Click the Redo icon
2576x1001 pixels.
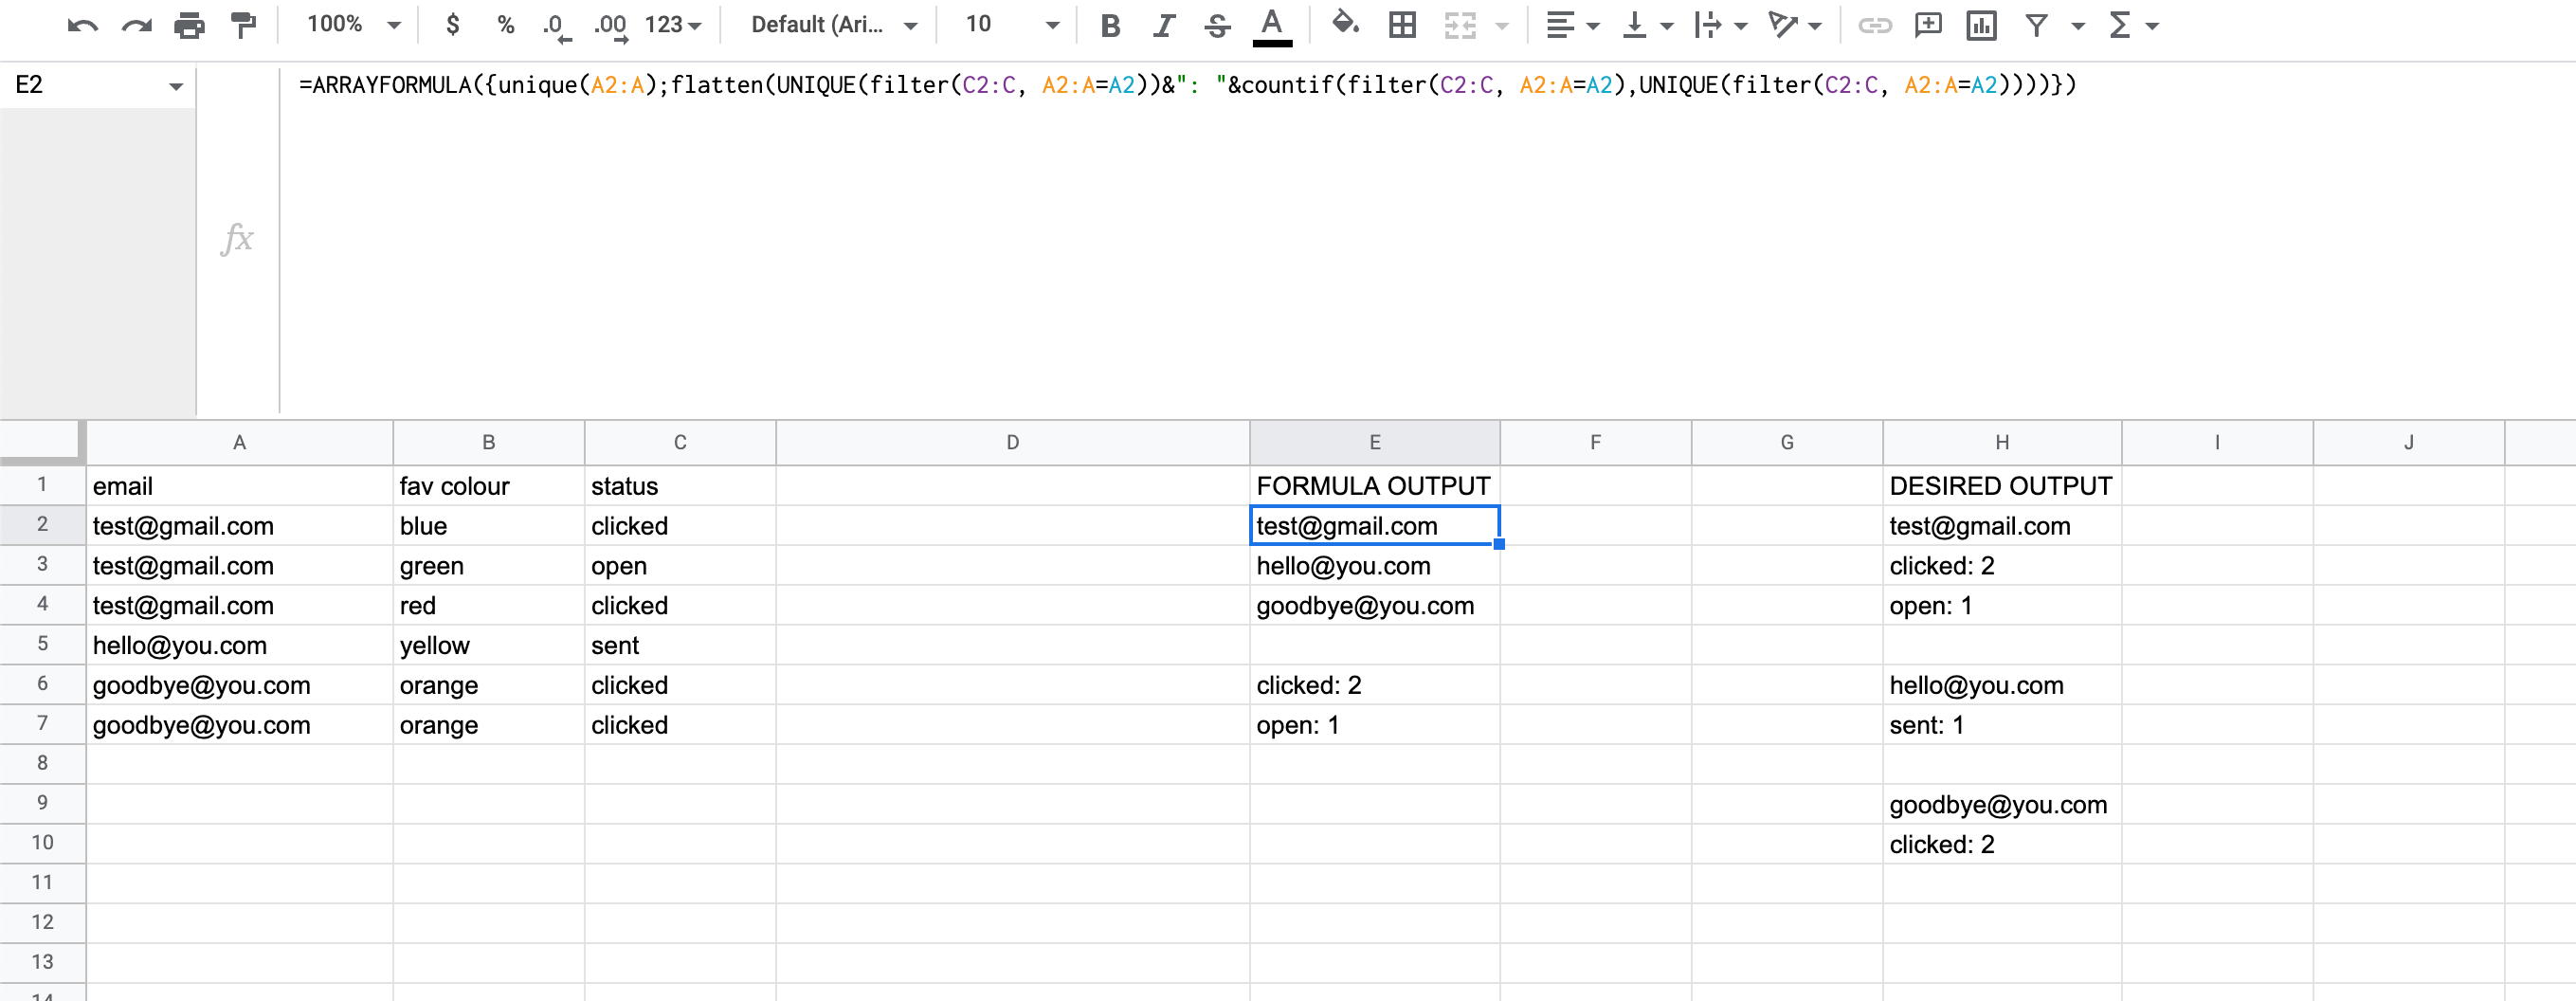(x=136, y=25)
